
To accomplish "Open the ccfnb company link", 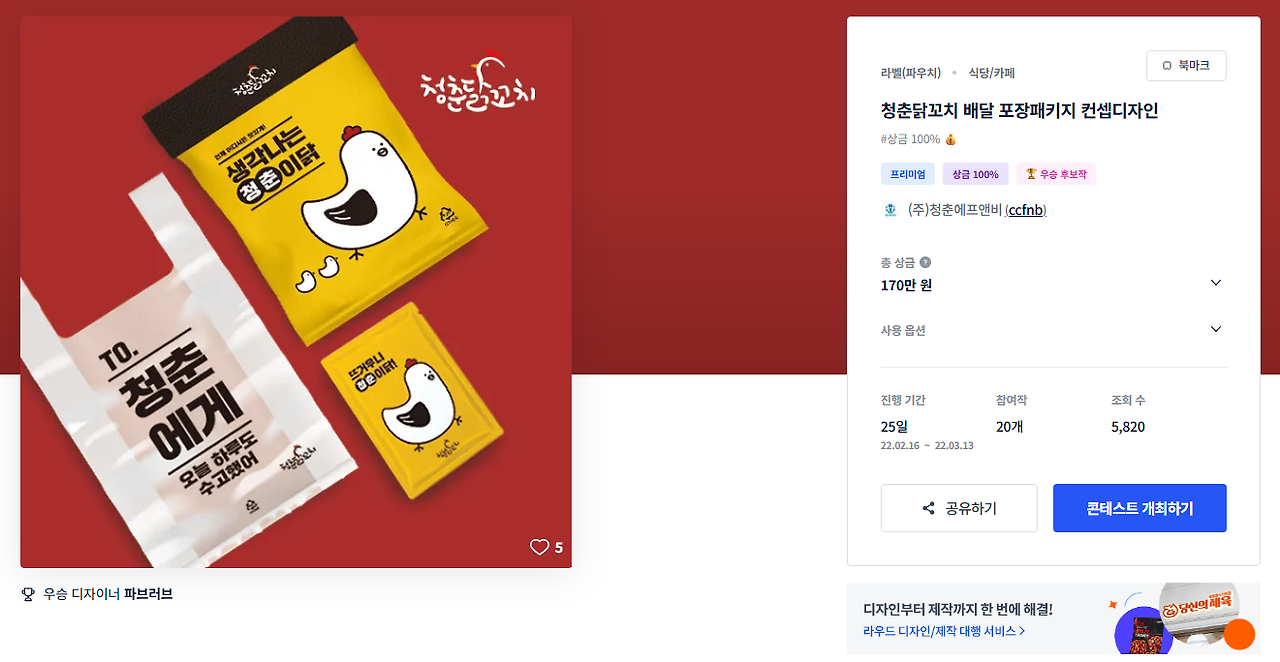I will (1026, 210).
